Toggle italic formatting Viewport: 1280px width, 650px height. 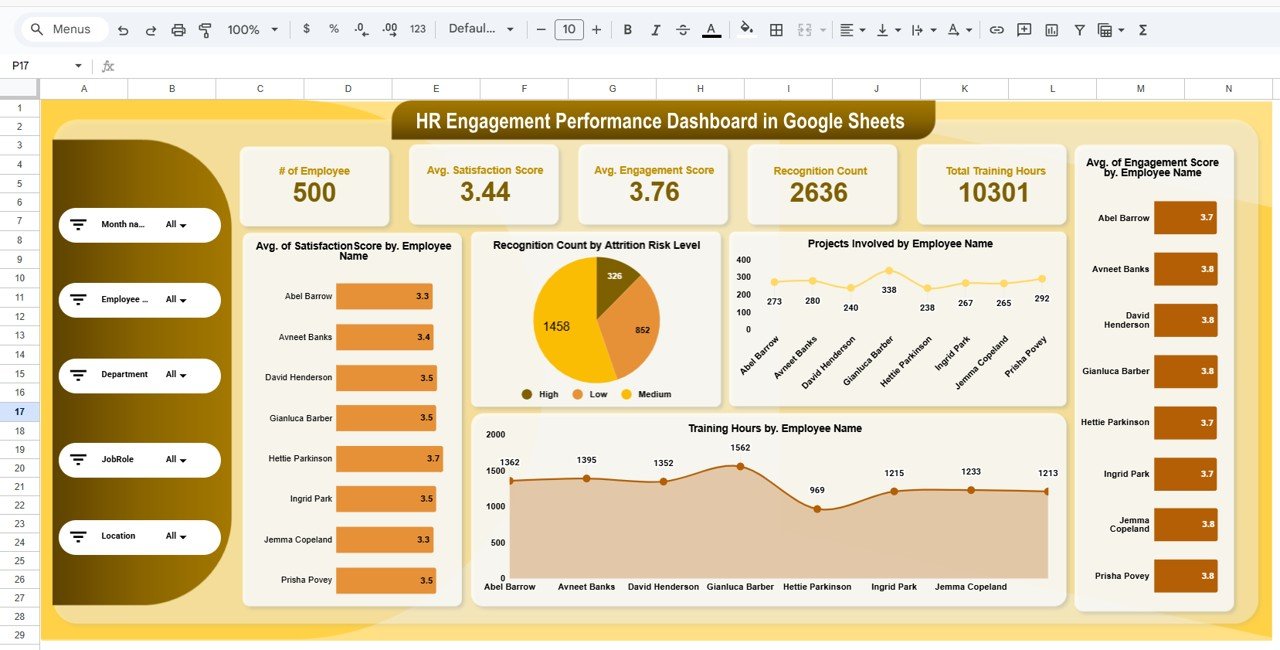coord(655,29)
